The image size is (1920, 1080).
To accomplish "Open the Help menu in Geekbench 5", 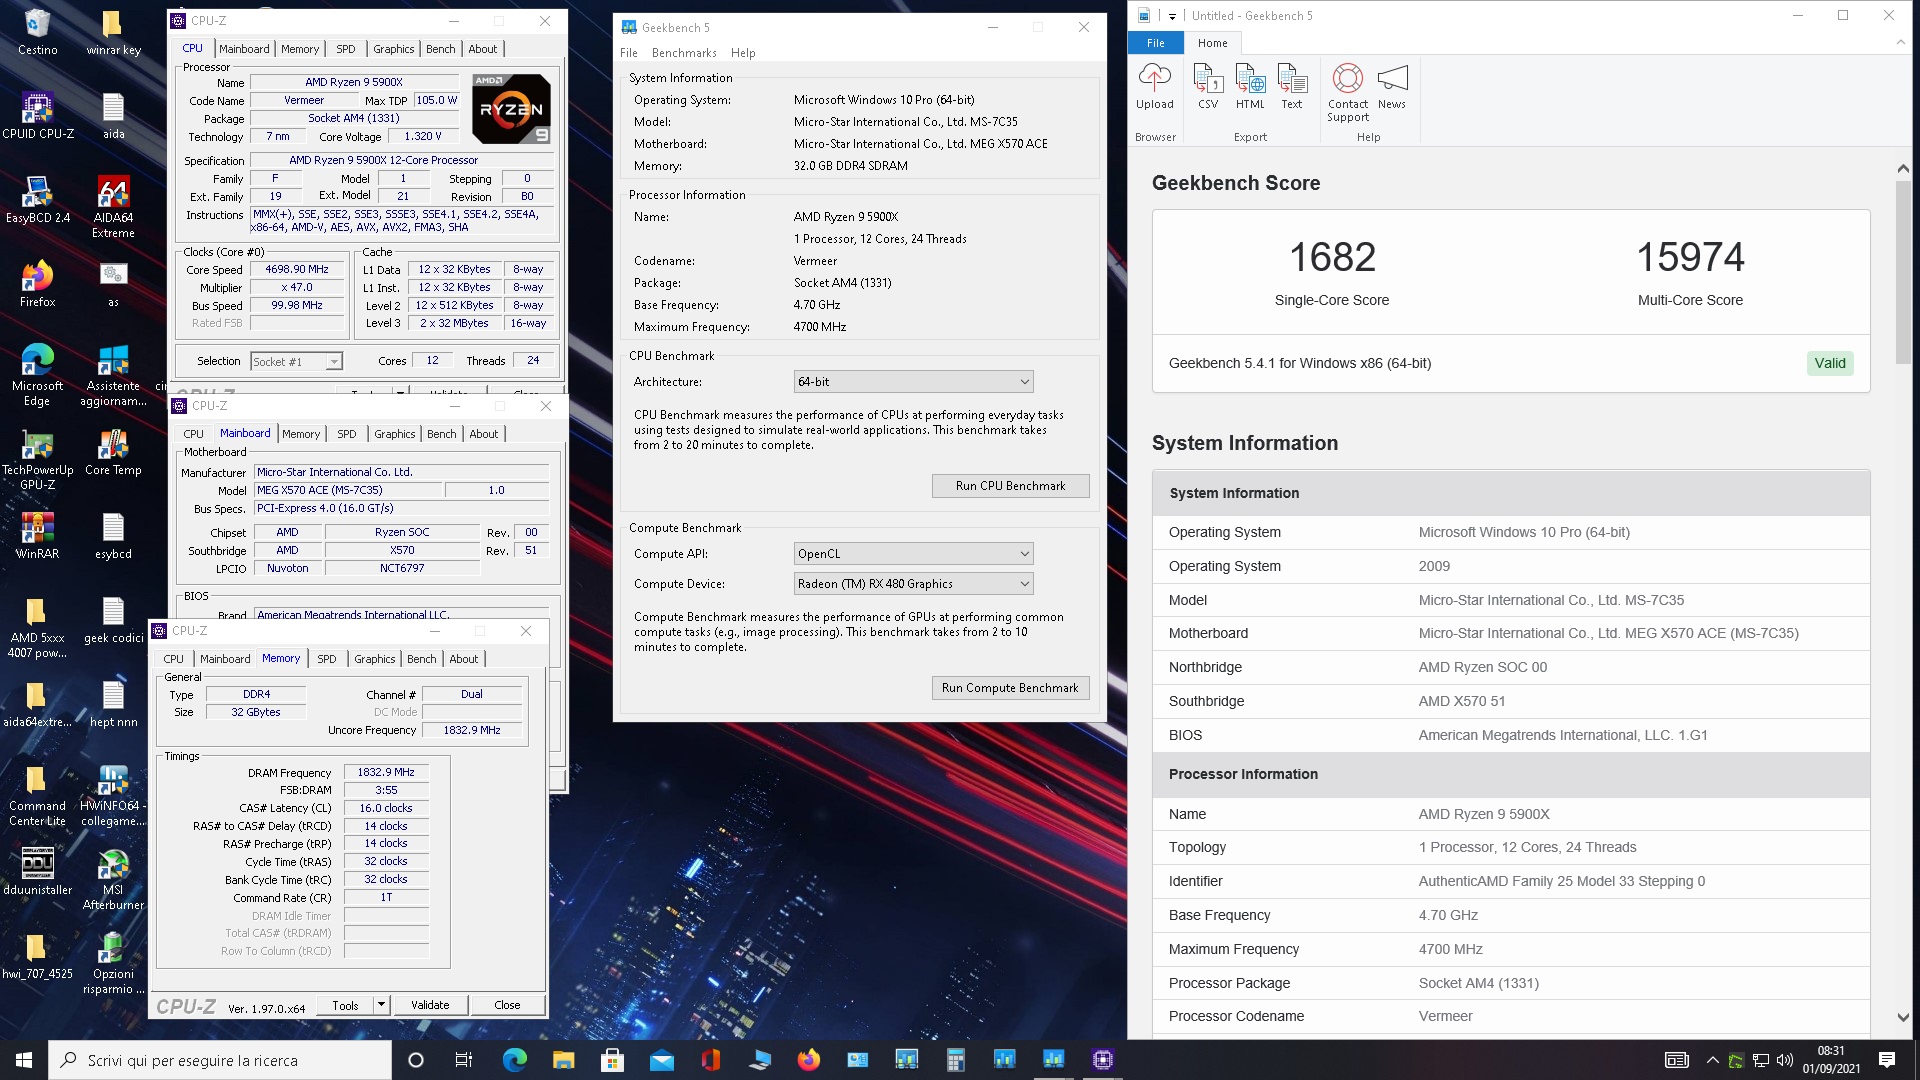I will pyautogui.click(x=743, y=53).
